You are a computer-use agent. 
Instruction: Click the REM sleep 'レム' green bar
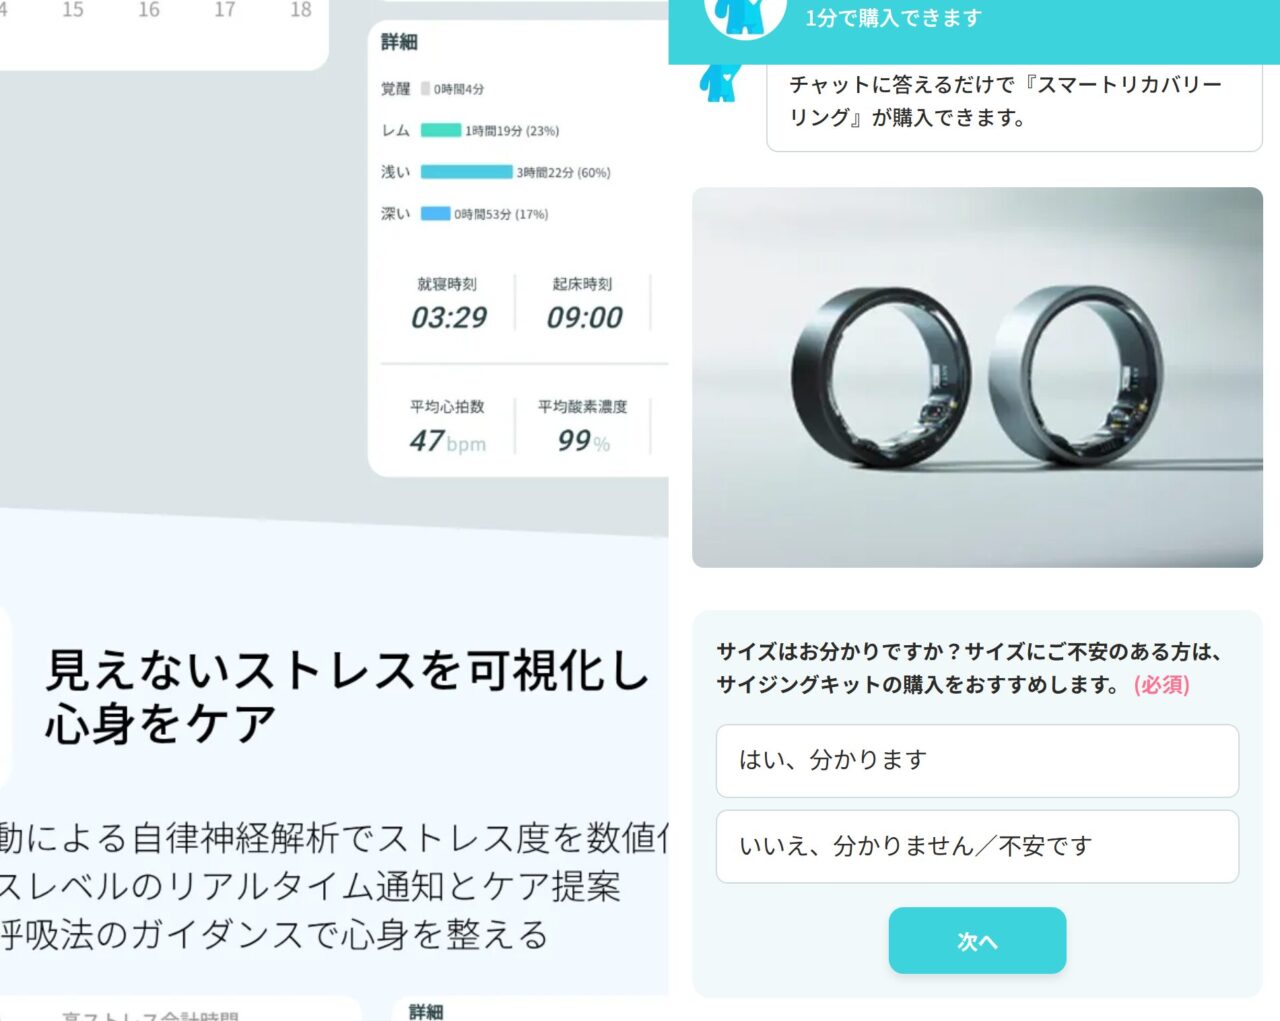pyautogui.click(x=441, y=130)
